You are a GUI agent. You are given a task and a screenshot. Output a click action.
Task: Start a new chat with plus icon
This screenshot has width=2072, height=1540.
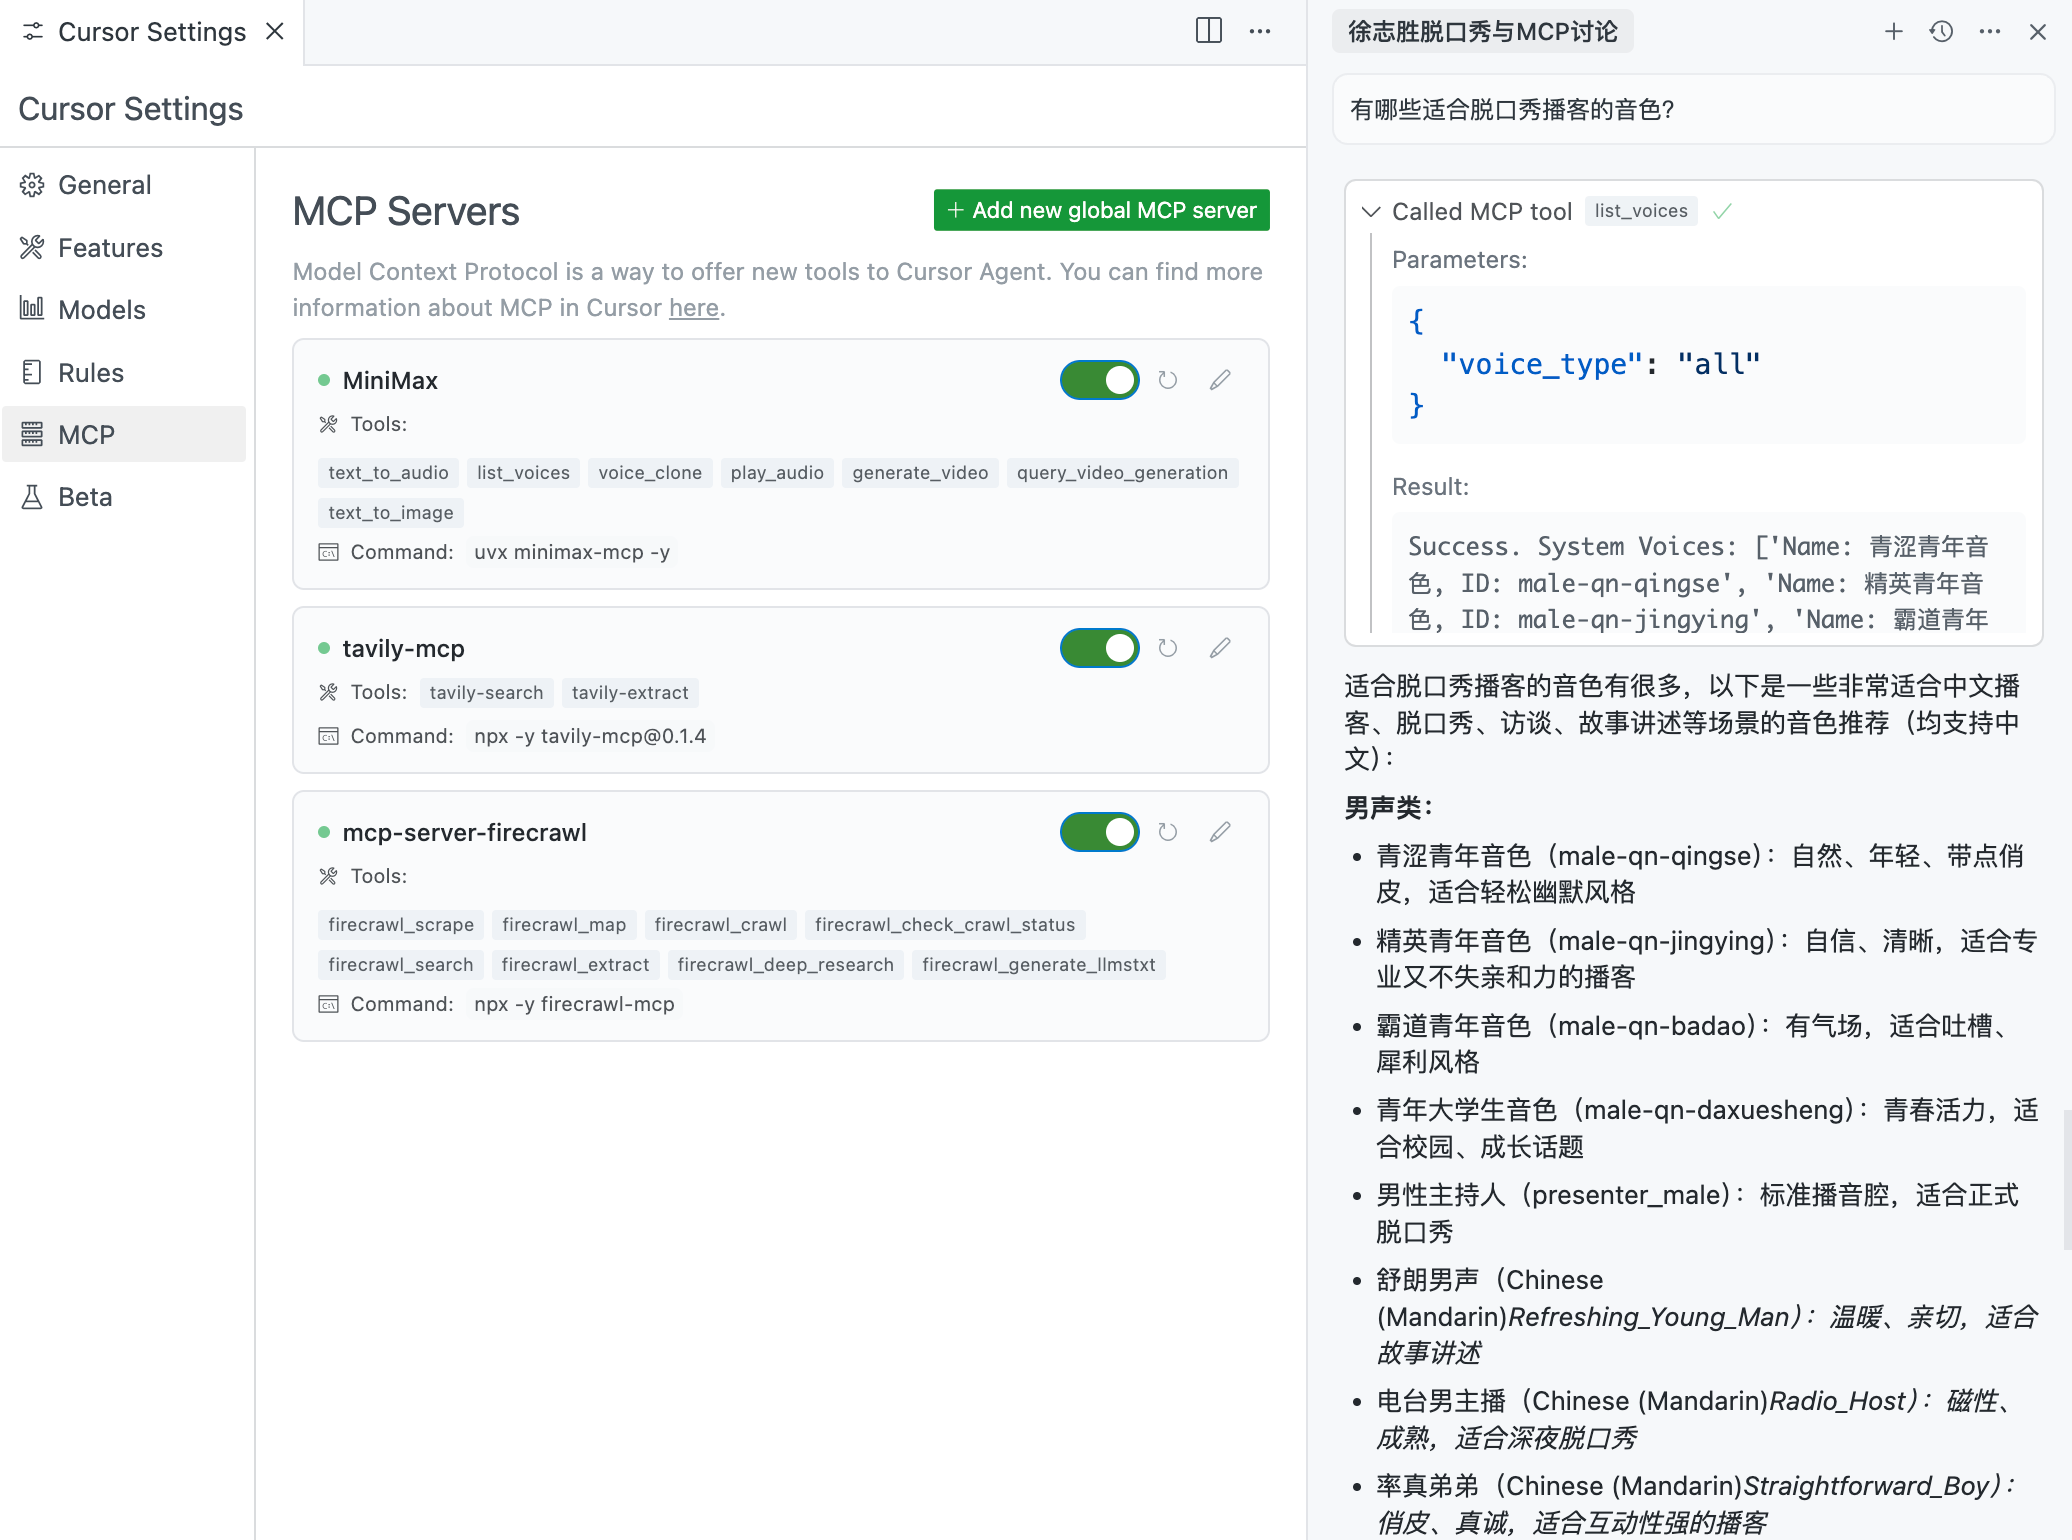1893,32
